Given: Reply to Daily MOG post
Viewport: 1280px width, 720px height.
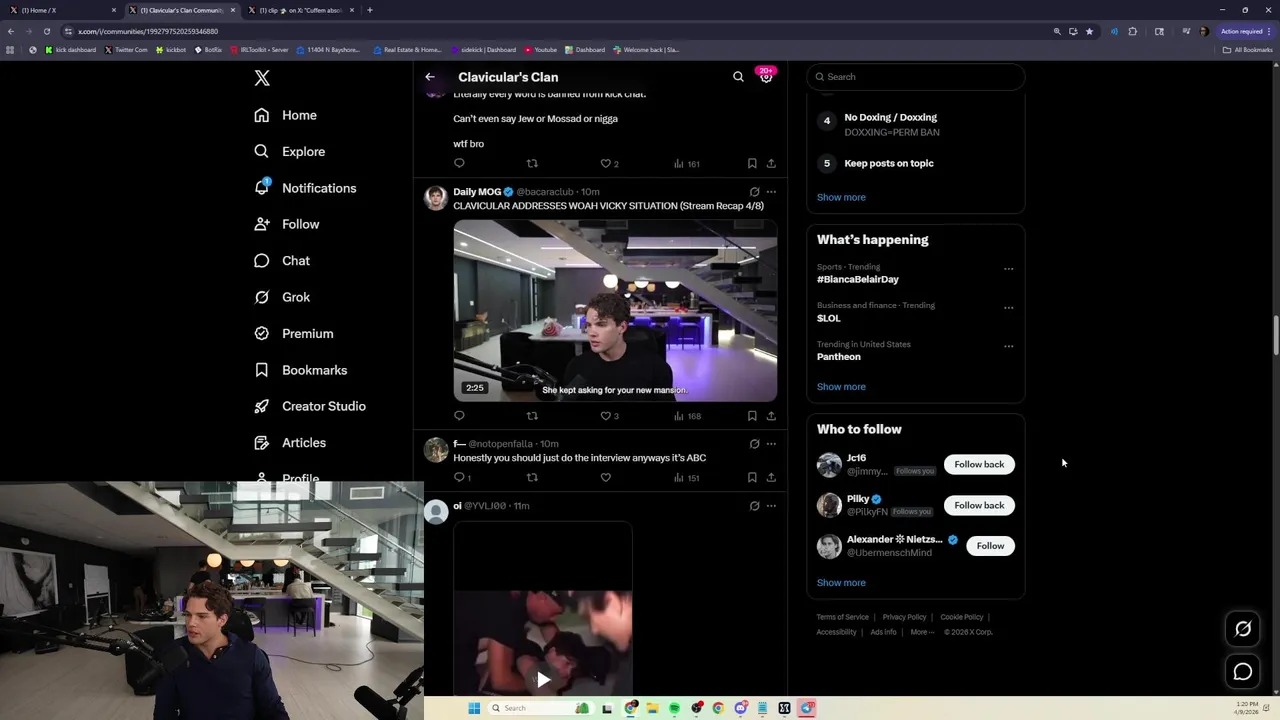Looking at the screenshot, I should coord(459,416).
